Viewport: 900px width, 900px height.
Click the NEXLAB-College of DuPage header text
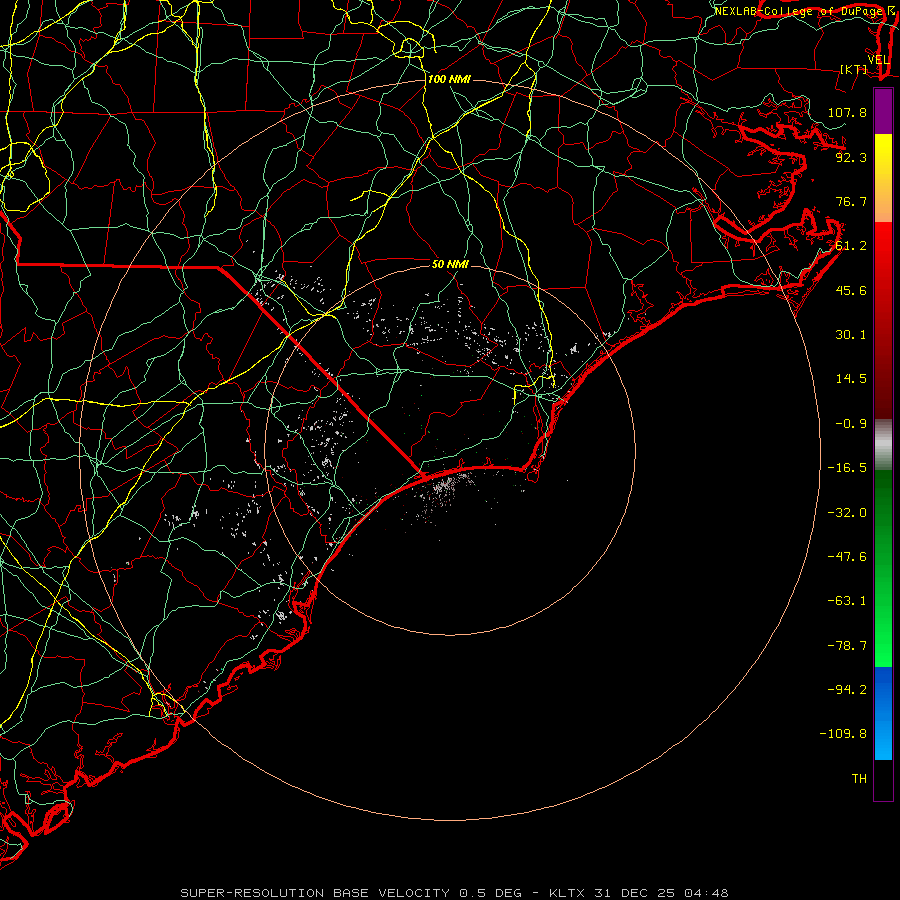(800, 11)
